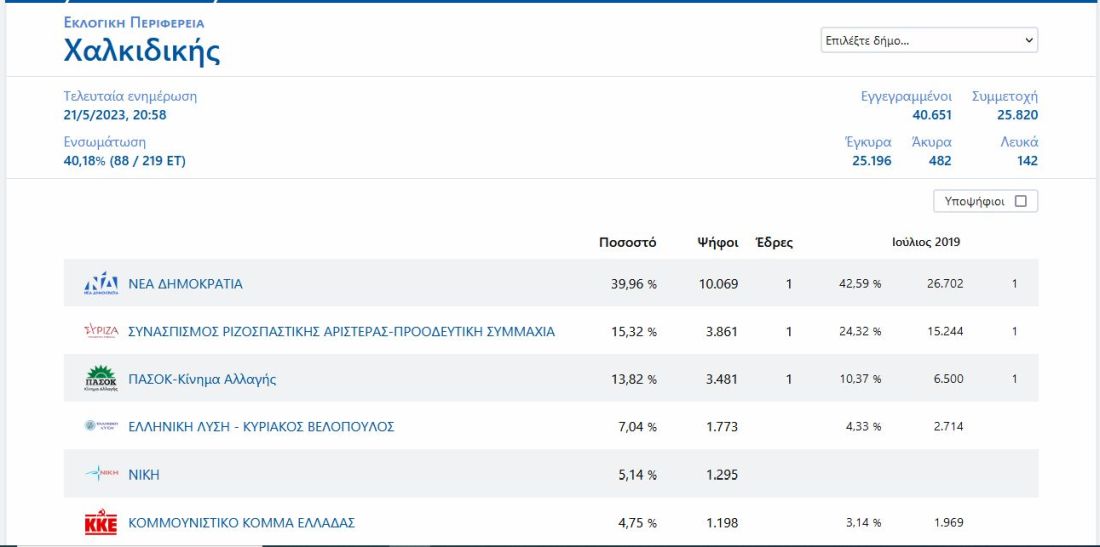This screenshot has width=1100, height=547.
Task: Click the 13,82 % percentage cell
Action: coord(633,379)
